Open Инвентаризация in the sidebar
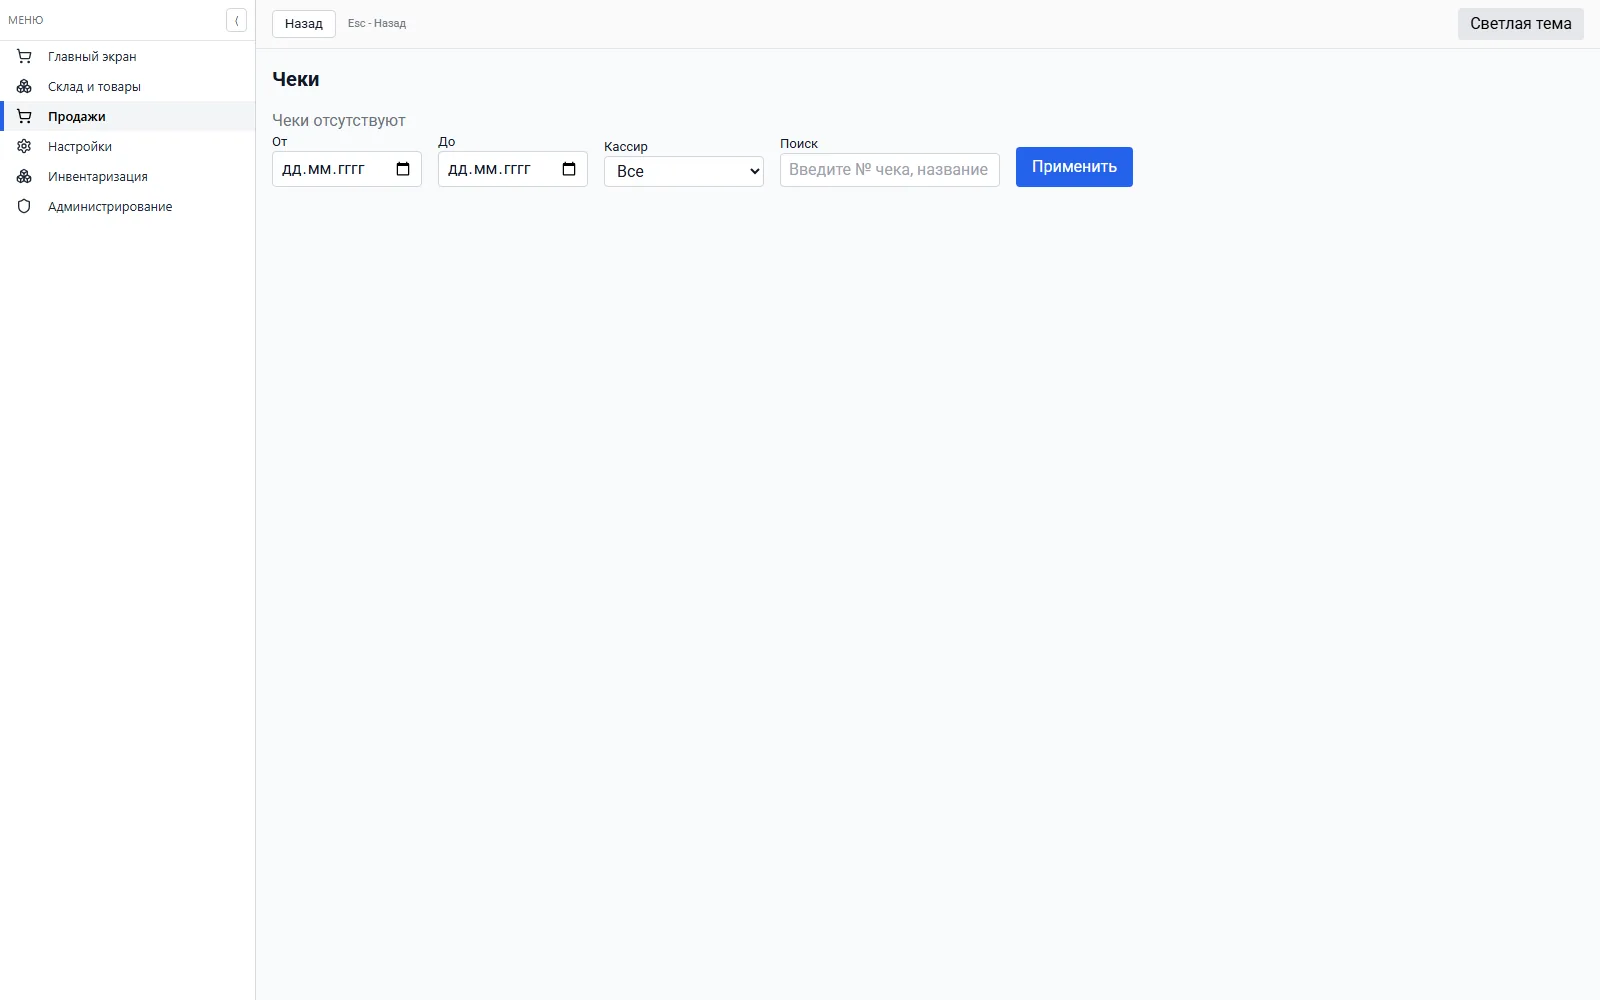 click(127, 176)
